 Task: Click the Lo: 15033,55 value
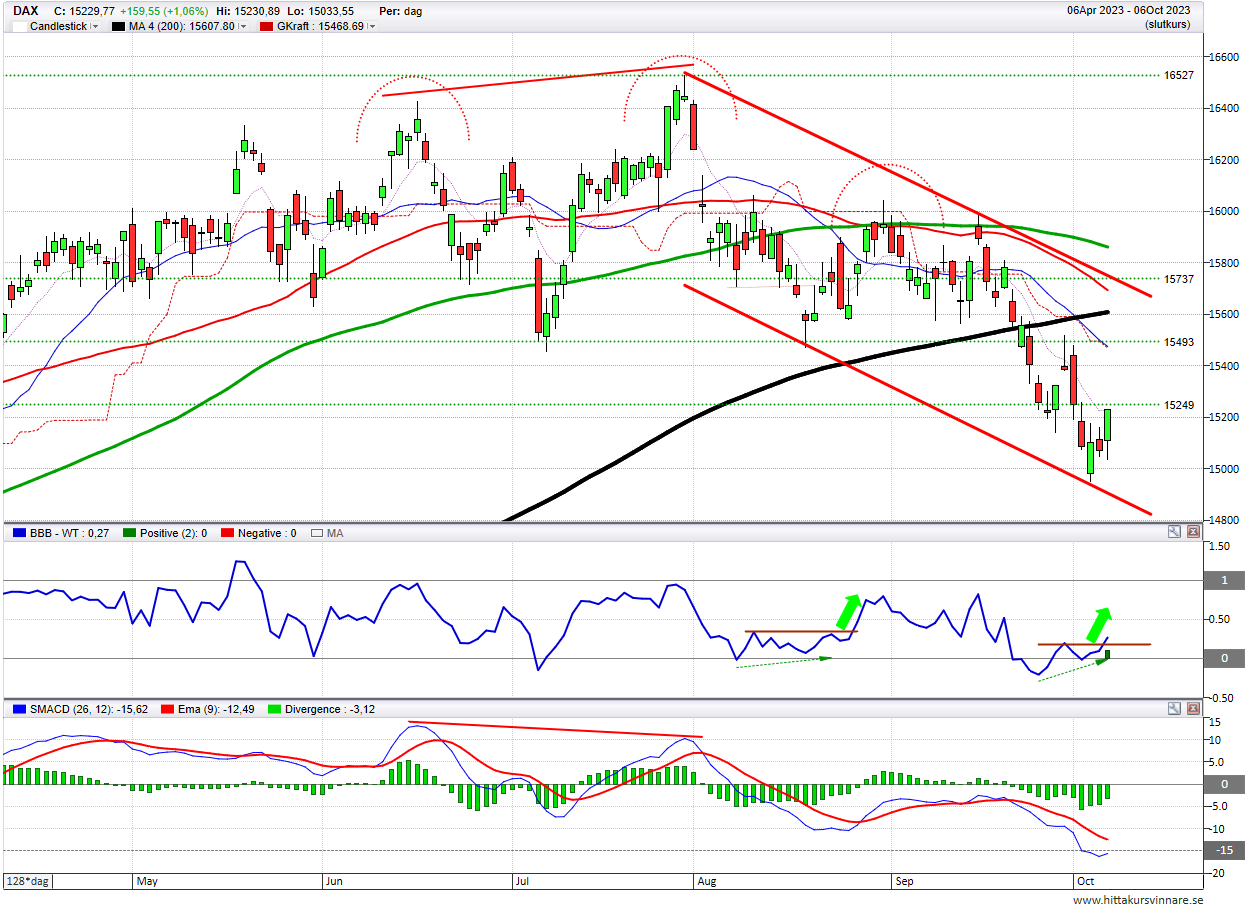(x=320, y=11)
